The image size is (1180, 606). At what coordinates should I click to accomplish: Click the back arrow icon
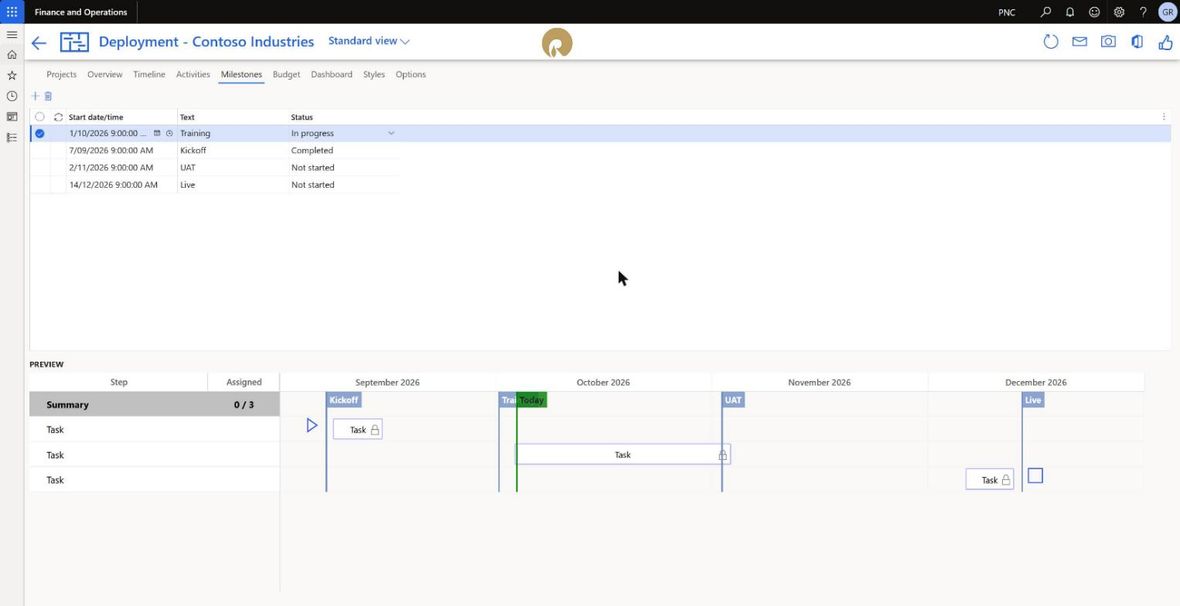coord(38,43)
